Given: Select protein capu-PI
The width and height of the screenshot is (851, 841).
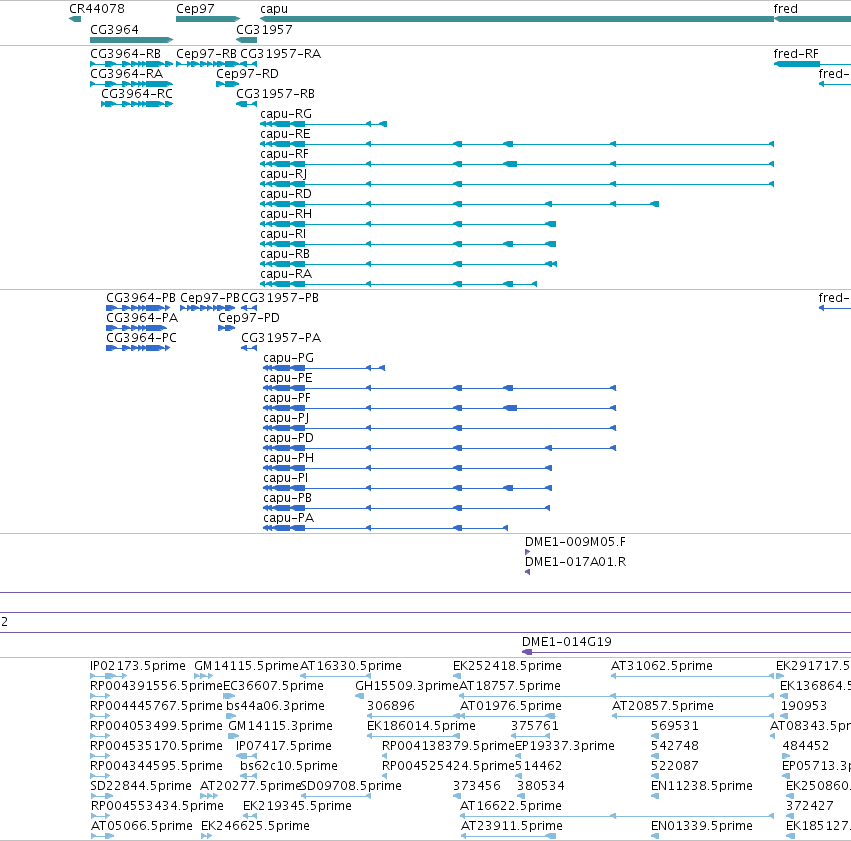Looking at the screenshot, I should [408, 488].
